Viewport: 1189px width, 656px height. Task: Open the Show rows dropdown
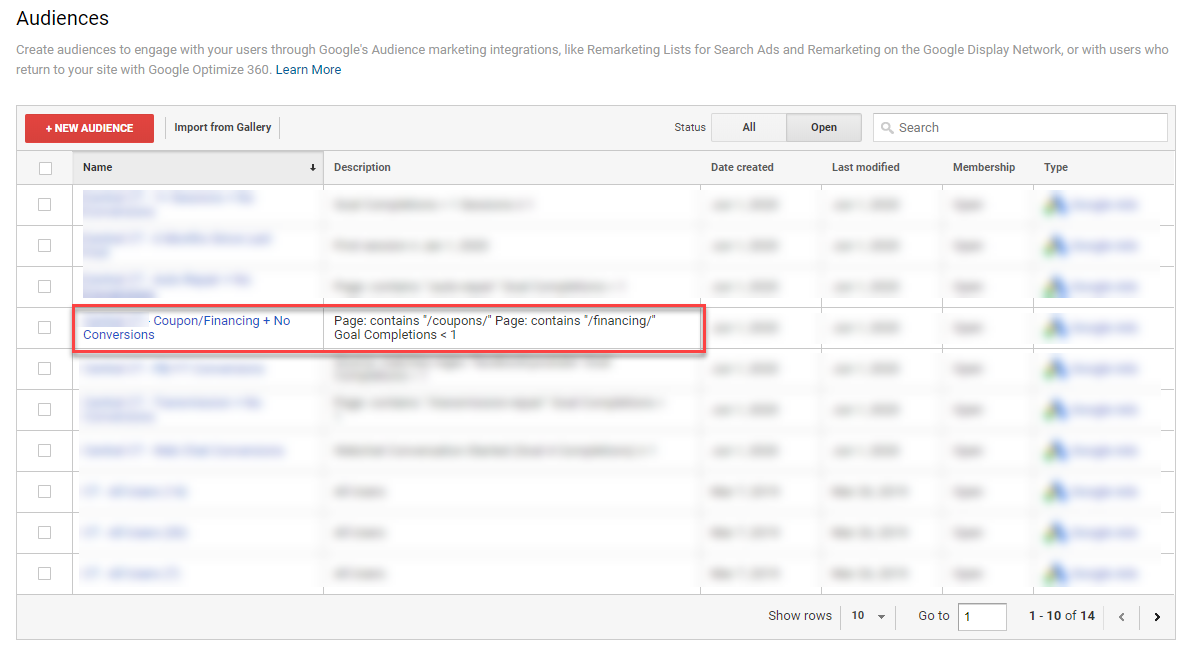[x=868, y=617]
